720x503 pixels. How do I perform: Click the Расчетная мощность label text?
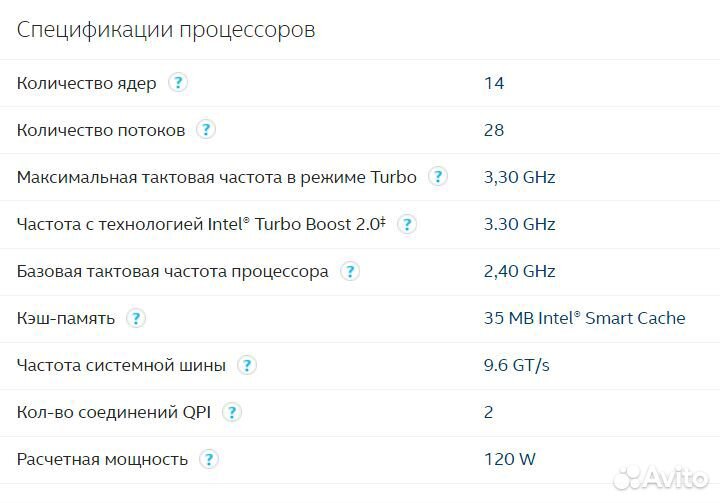point(102,459)
